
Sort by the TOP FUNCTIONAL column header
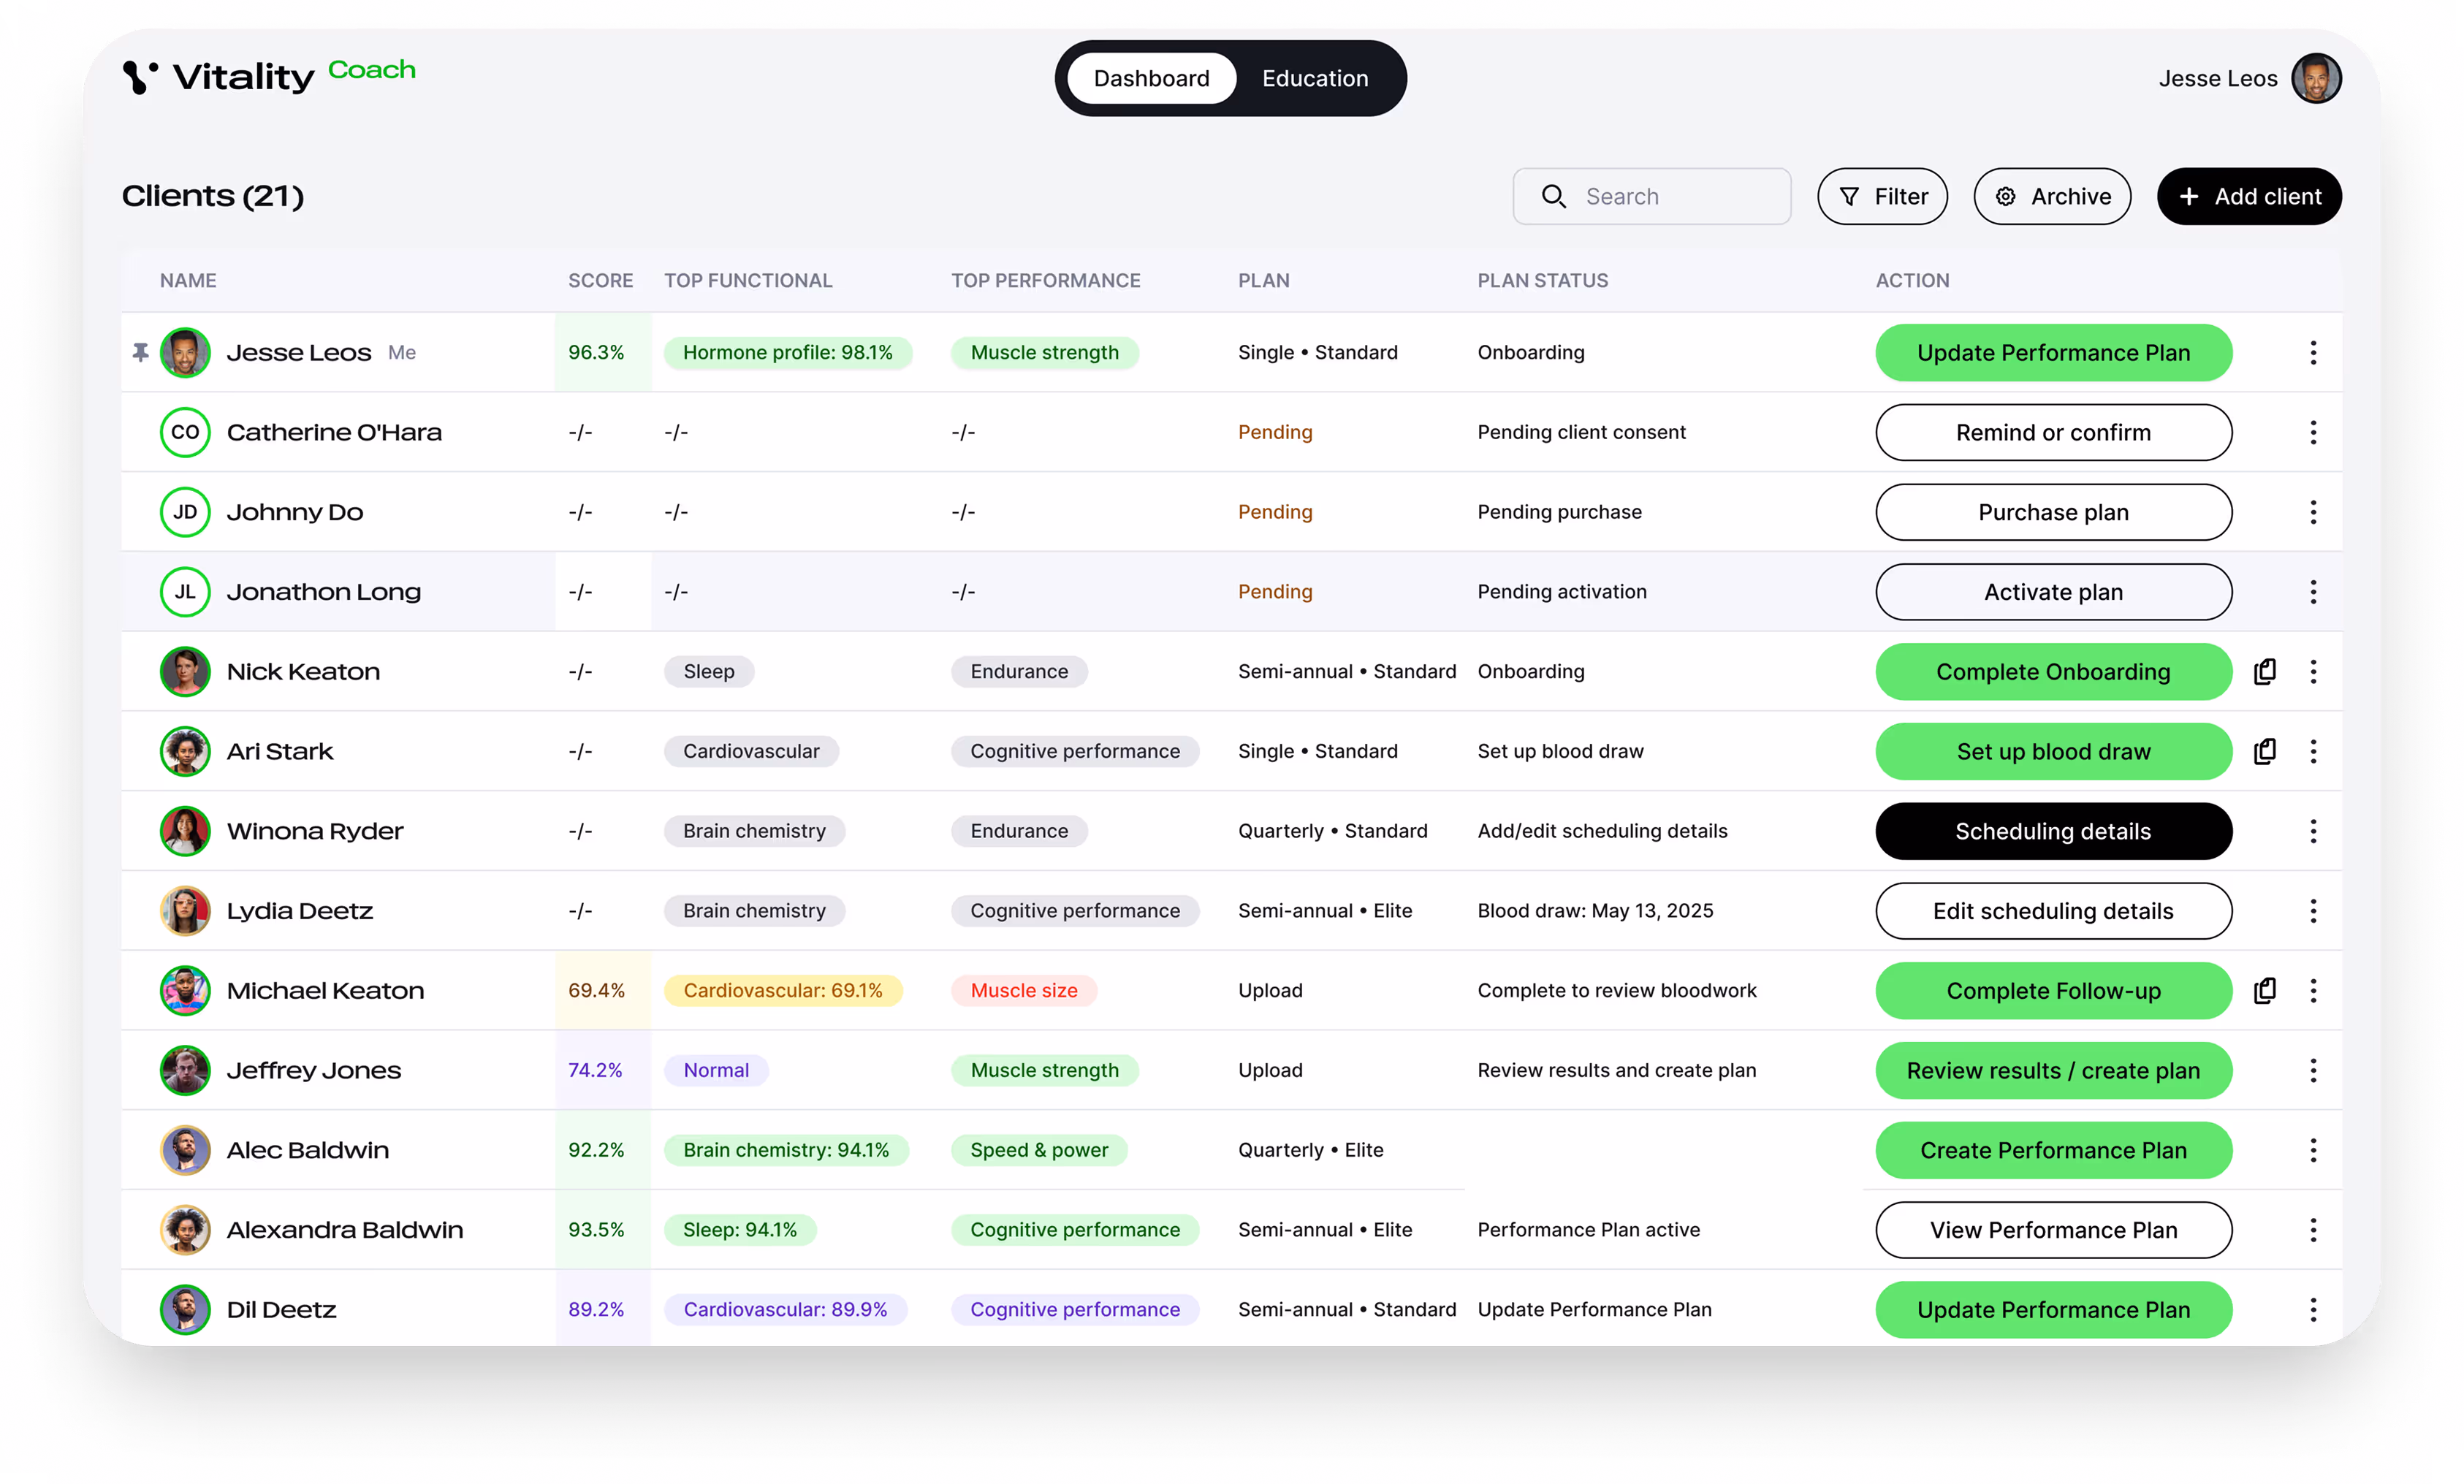pyautogui.click(x=748, y=280)
